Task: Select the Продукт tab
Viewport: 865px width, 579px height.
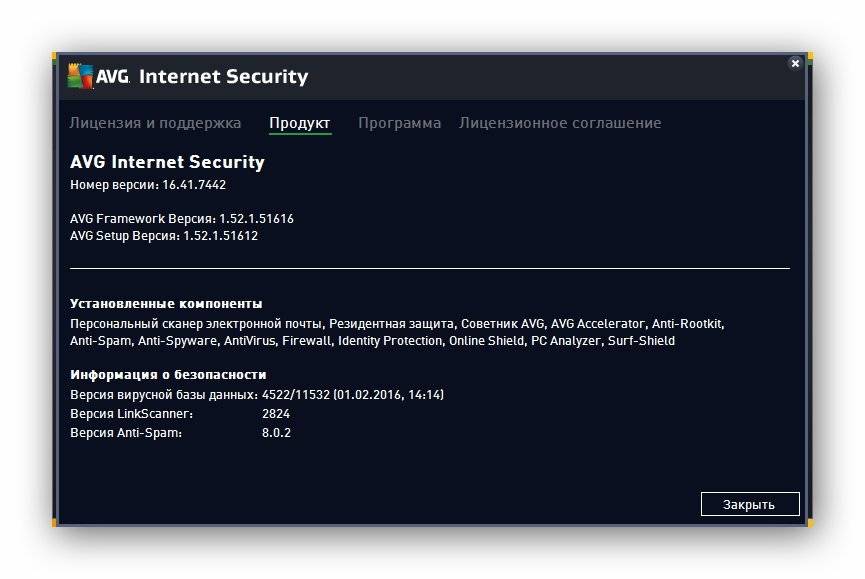Action: [300, 123]
